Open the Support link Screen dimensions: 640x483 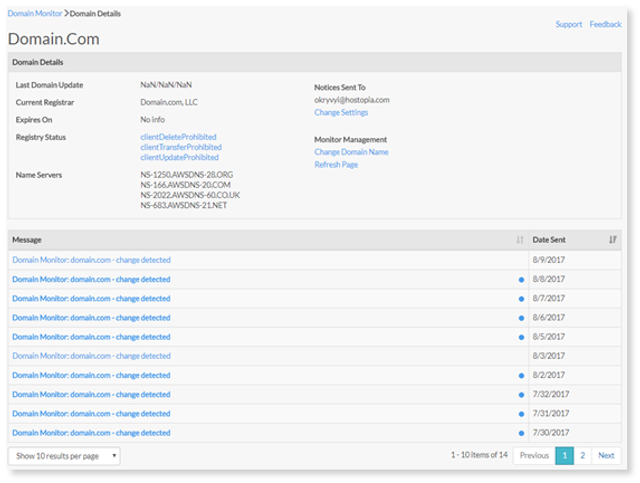569,24
